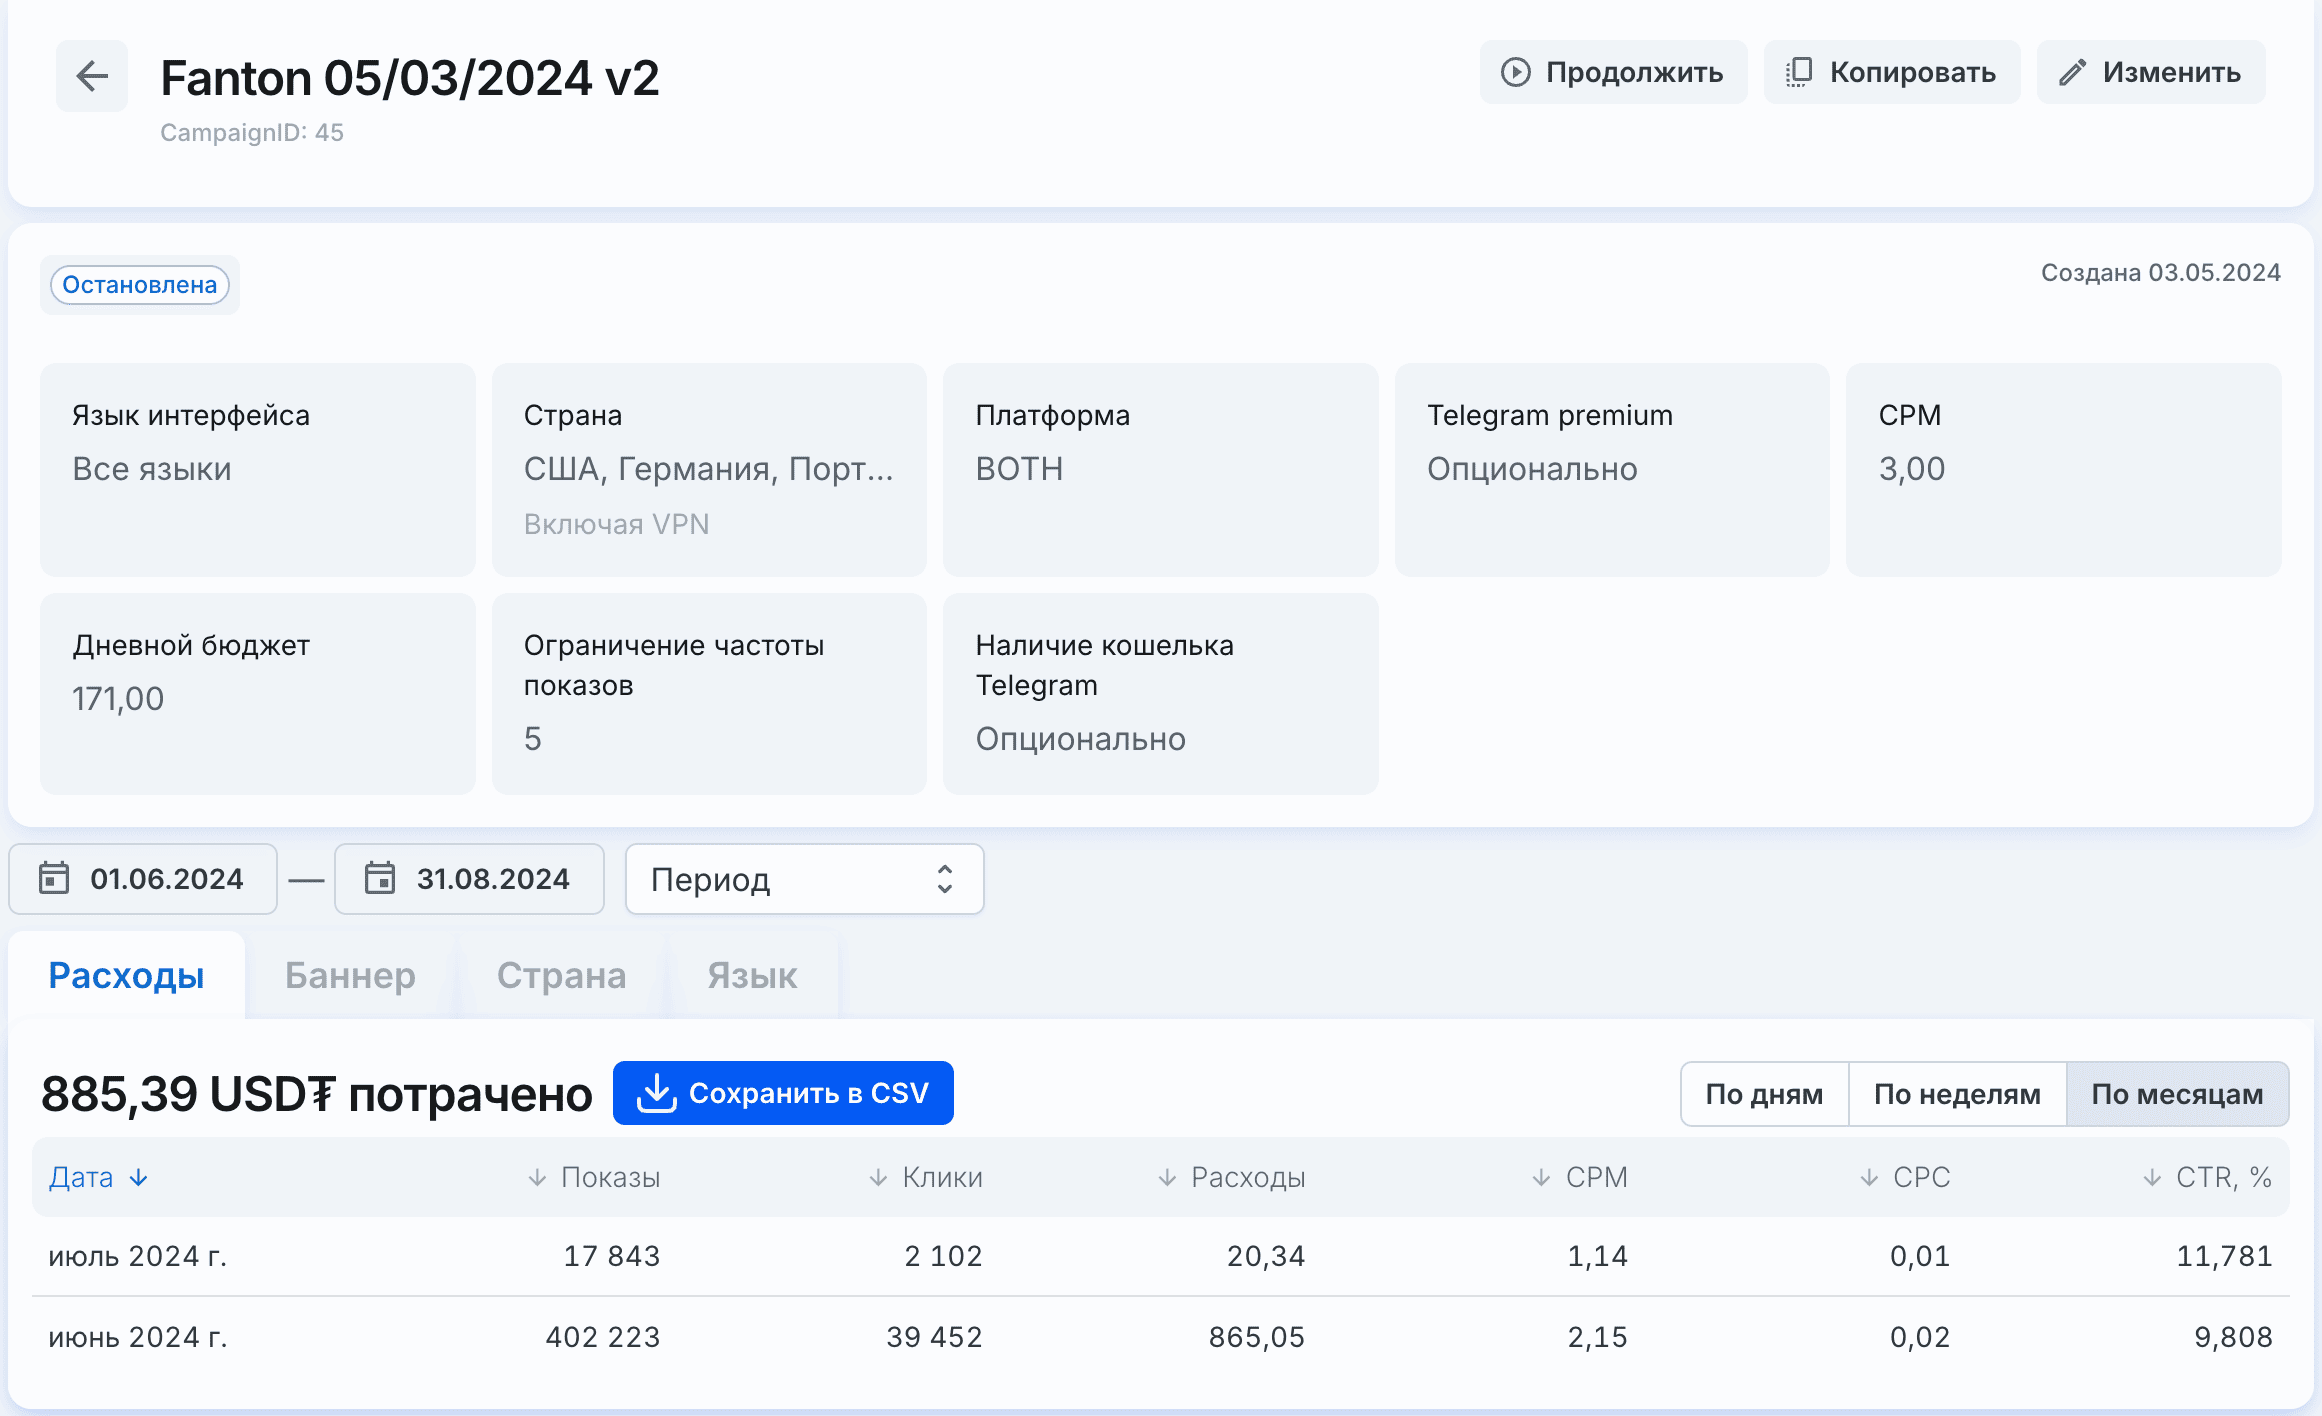
Task: Sort table by Дата column
Action: click(98, 1177)
